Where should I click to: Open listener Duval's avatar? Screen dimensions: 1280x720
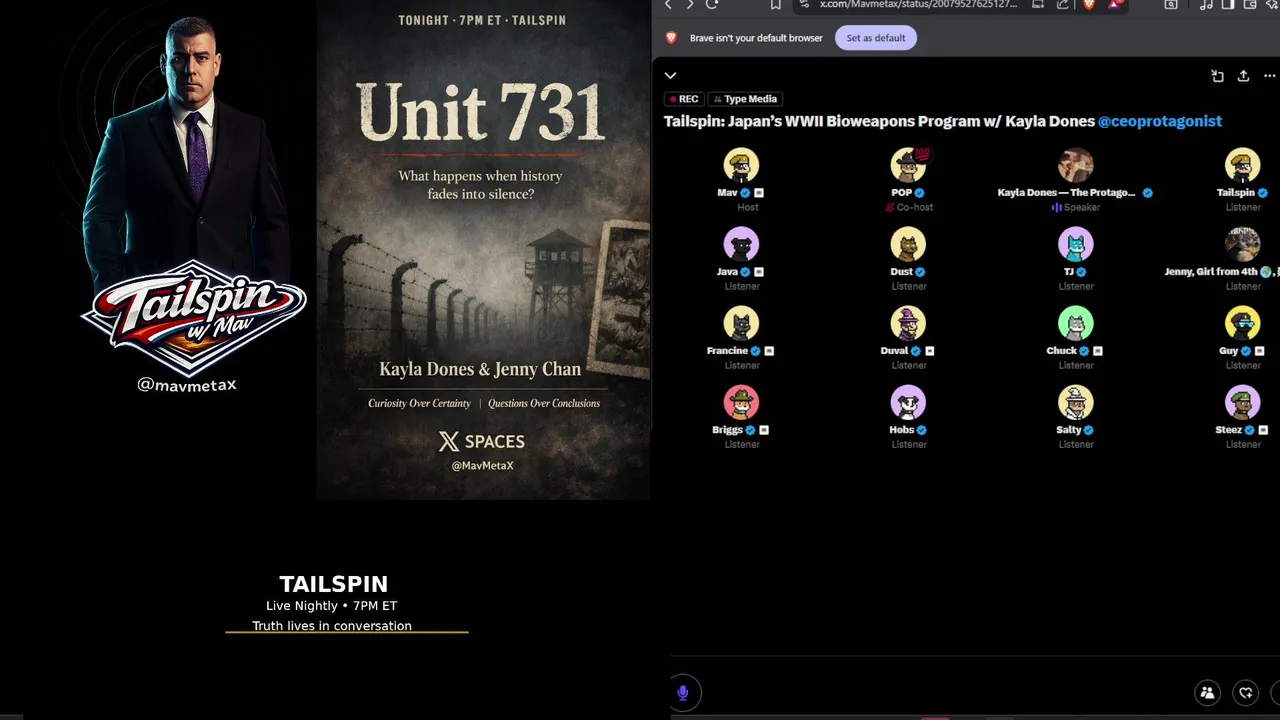(908, 324)
